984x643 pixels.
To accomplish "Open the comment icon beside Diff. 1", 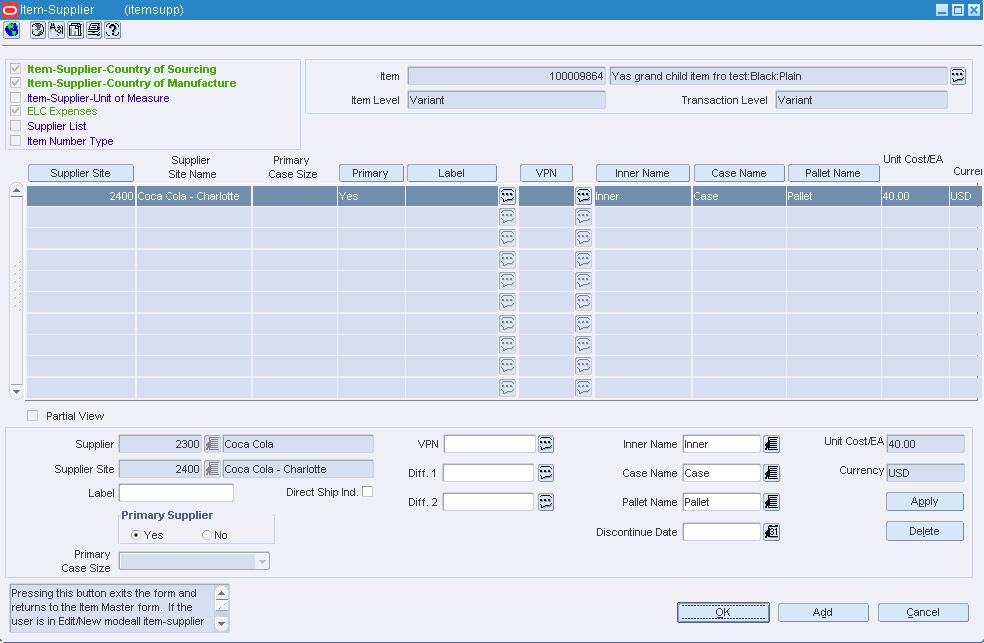I will (545, 473).
